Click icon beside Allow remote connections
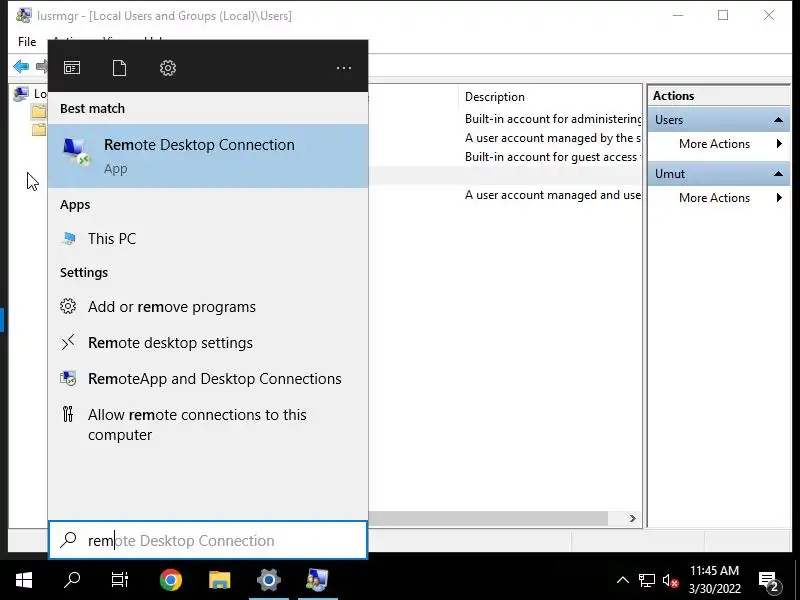This screenshot has height=600, width=800. 68,414
